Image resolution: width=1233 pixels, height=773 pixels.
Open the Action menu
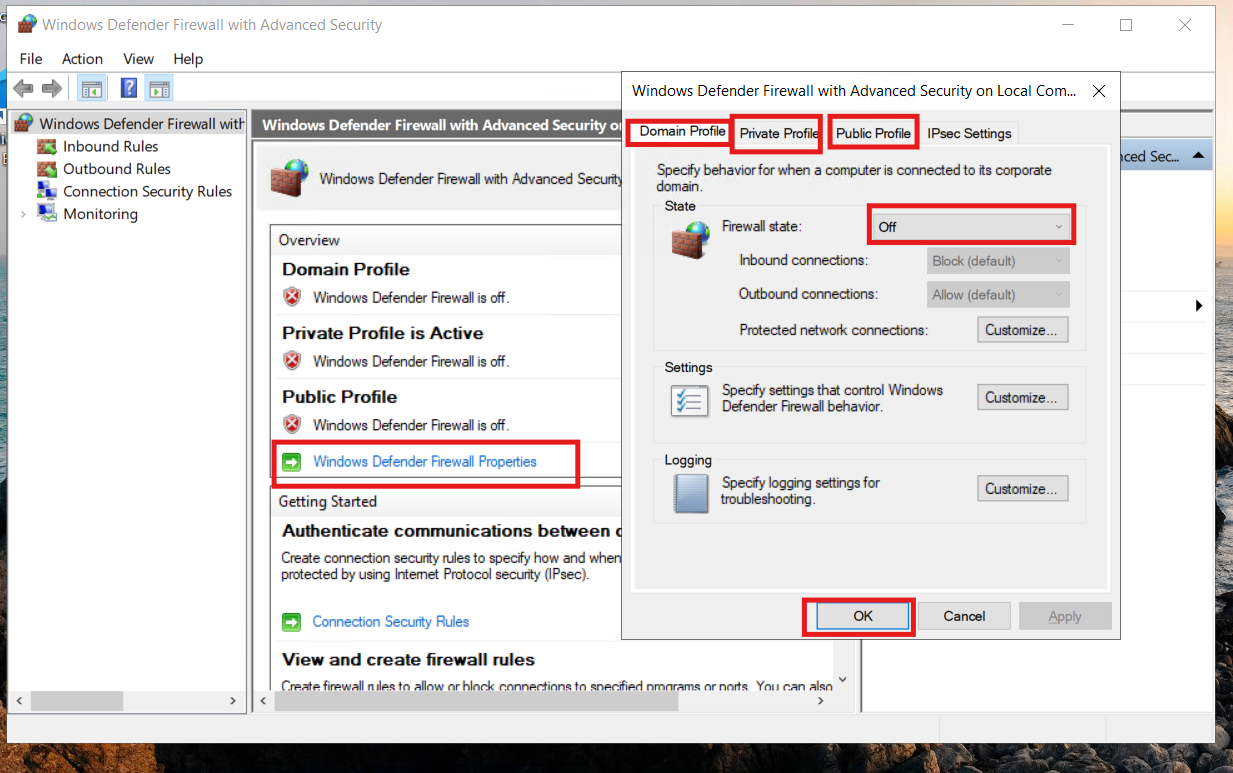click(x=82, y=59)
